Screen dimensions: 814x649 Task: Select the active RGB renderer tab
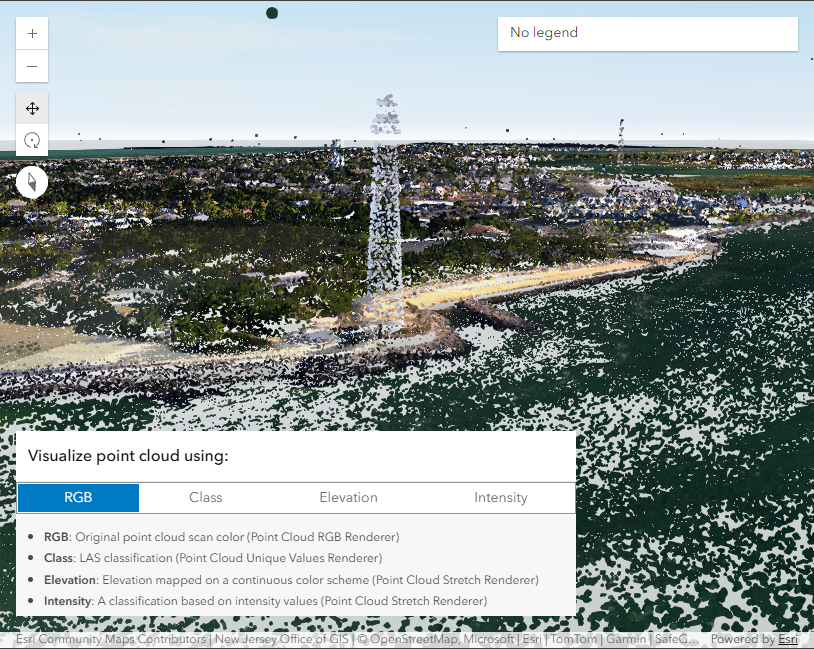point(78,497)
